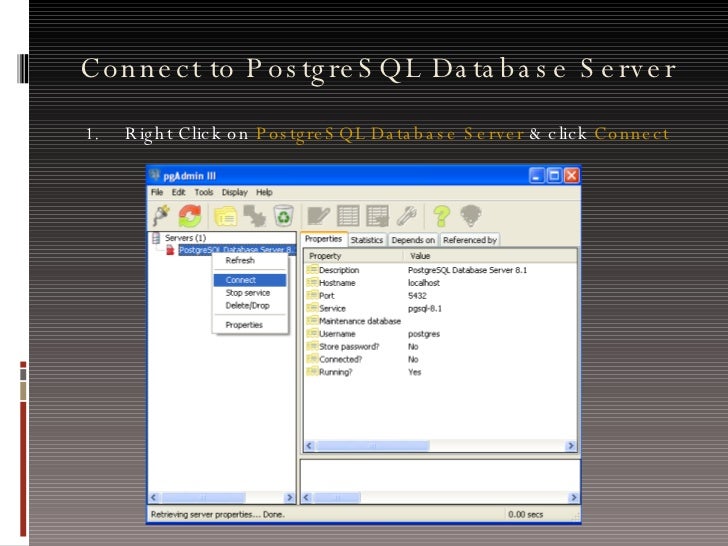Click 'PostgreSQL Database Server 8.1' description value
Screen dimensions: 728x546
click(467, 270)
